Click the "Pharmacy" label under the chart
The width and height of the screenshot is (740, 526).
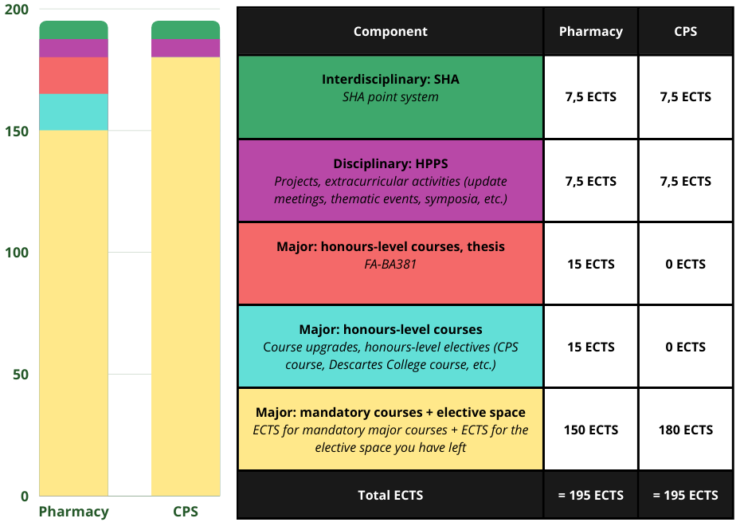[x=73, y=511]
